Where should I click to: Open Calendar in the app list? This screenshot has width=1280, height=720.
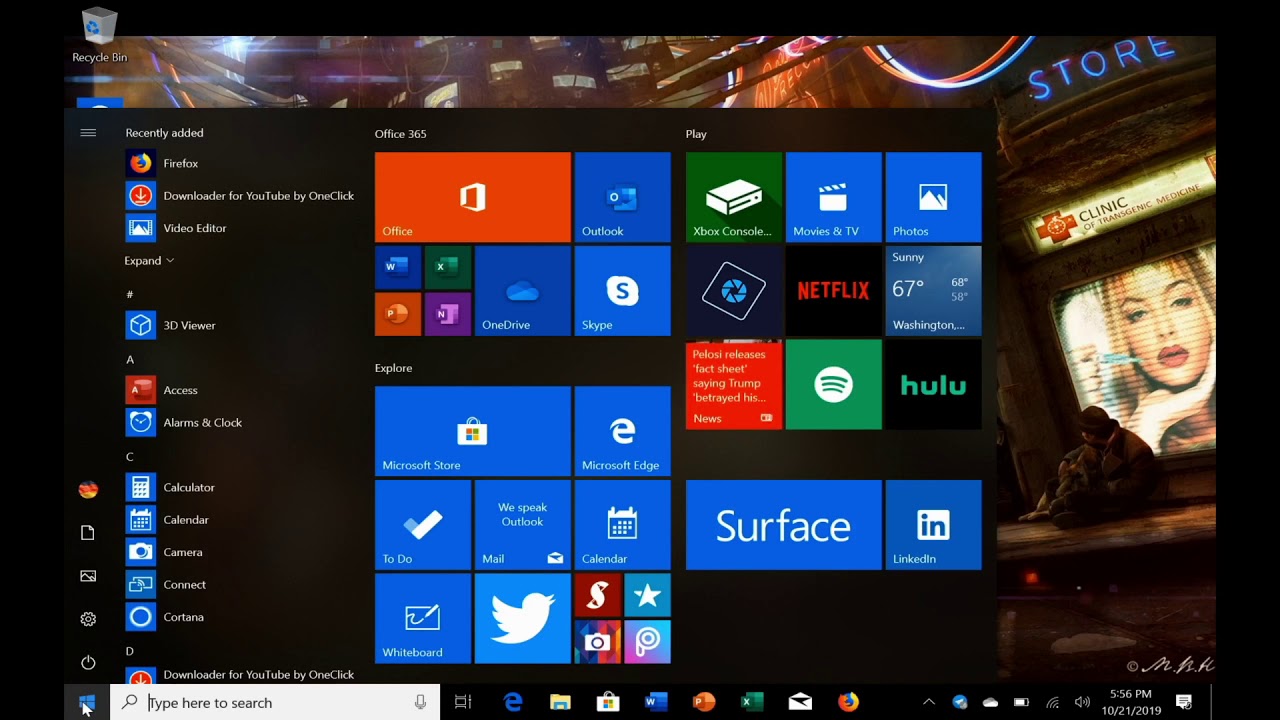pyautogui.click(x=240, y=520)
